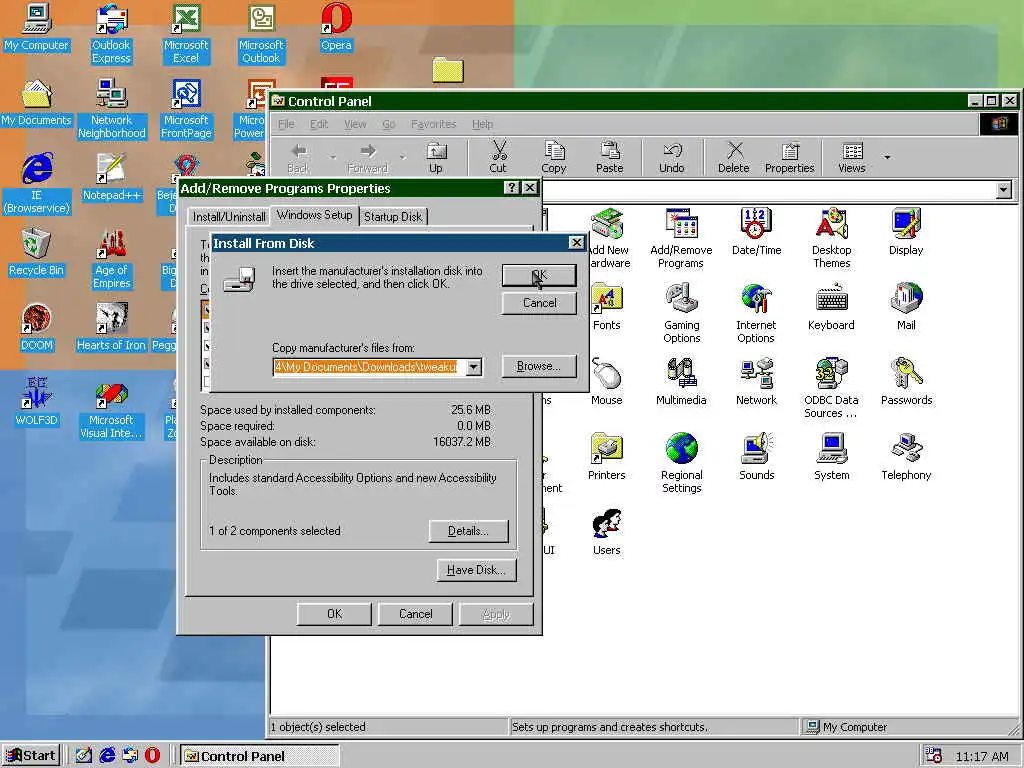This screenshot has height=768, width=1024.
Task: Open the Favorites menu in Control Panel
Action: (x=434, y=124)
